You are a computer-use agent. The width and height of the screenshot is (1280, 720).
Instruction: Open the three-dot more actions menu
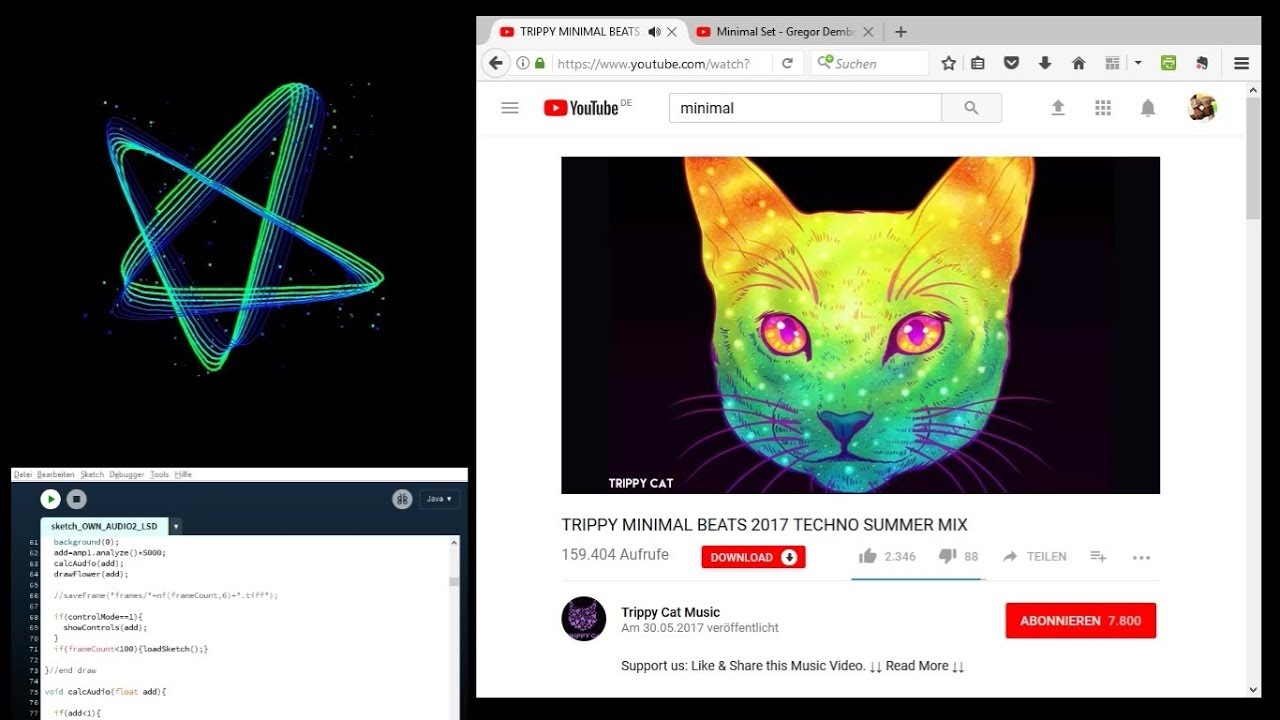point(1141,557)
